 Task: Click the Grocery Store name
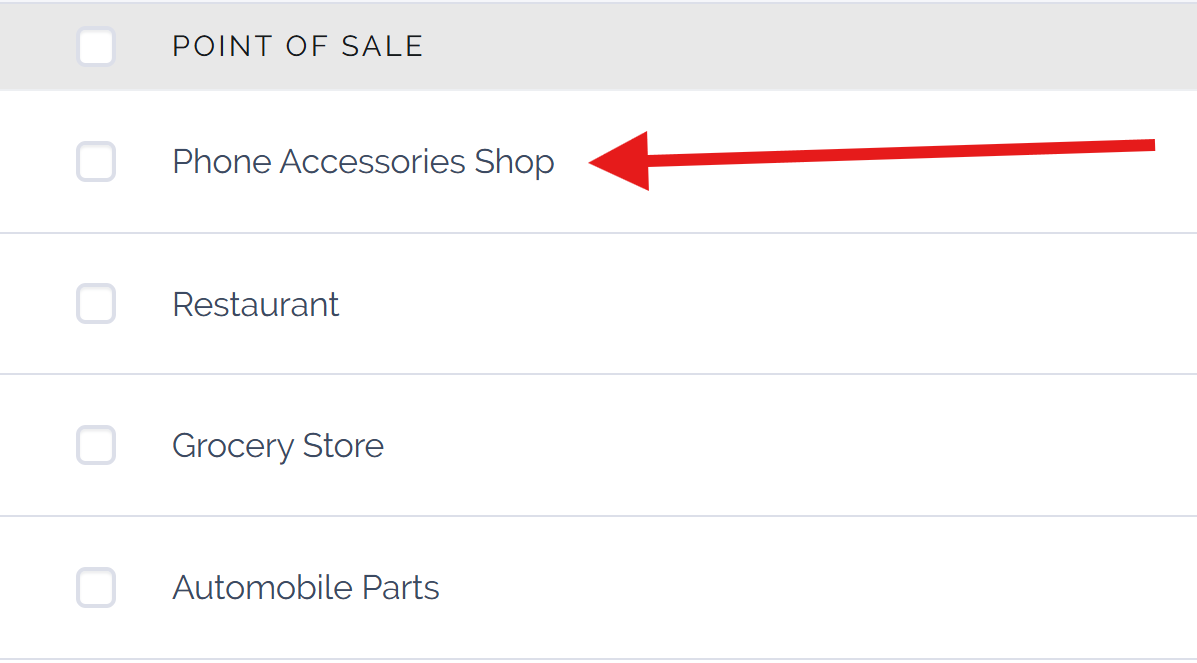[x=277, y=445]
